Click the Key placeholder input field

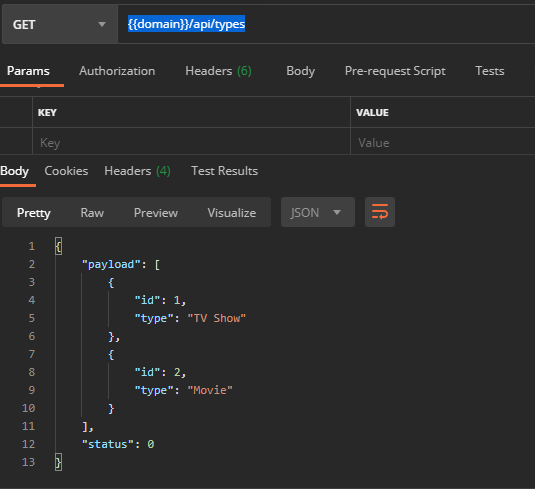point(191,142)
